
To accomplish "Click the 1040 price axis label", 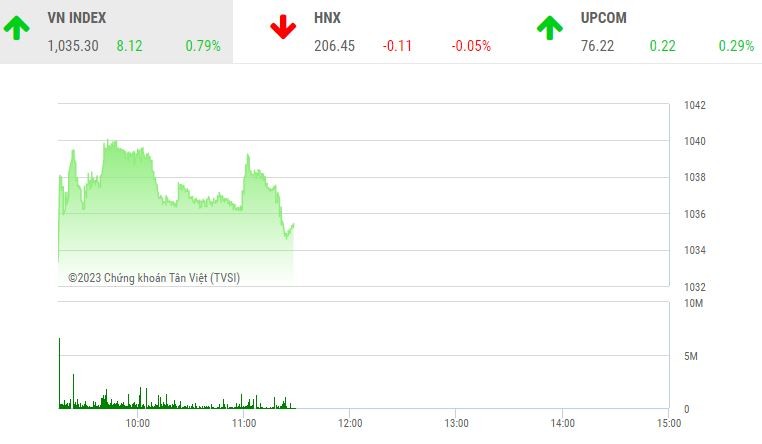I will point(696,142).
